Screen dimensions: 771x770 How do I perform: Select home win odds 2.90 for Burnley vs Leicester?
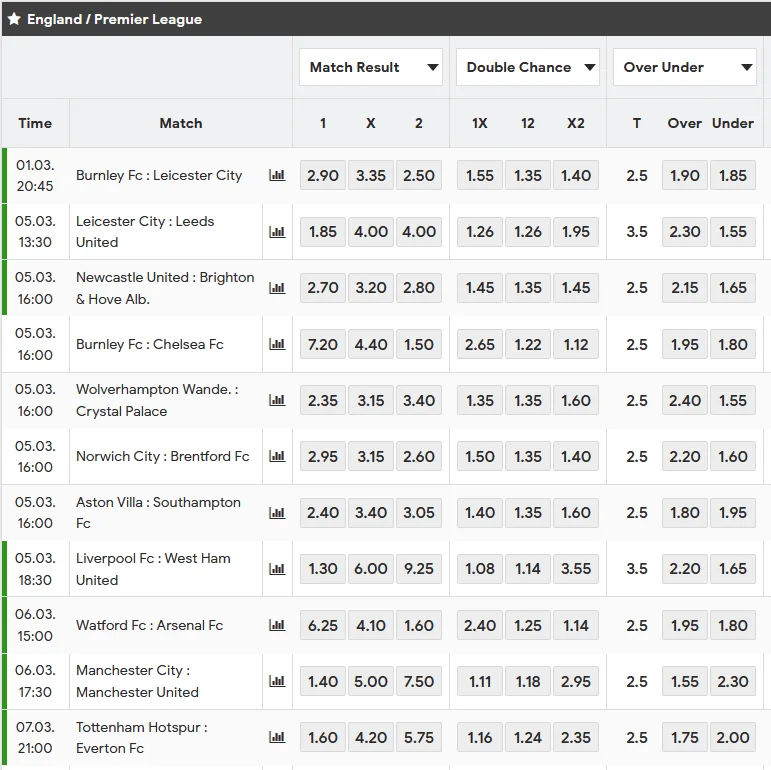click(323, 176)
